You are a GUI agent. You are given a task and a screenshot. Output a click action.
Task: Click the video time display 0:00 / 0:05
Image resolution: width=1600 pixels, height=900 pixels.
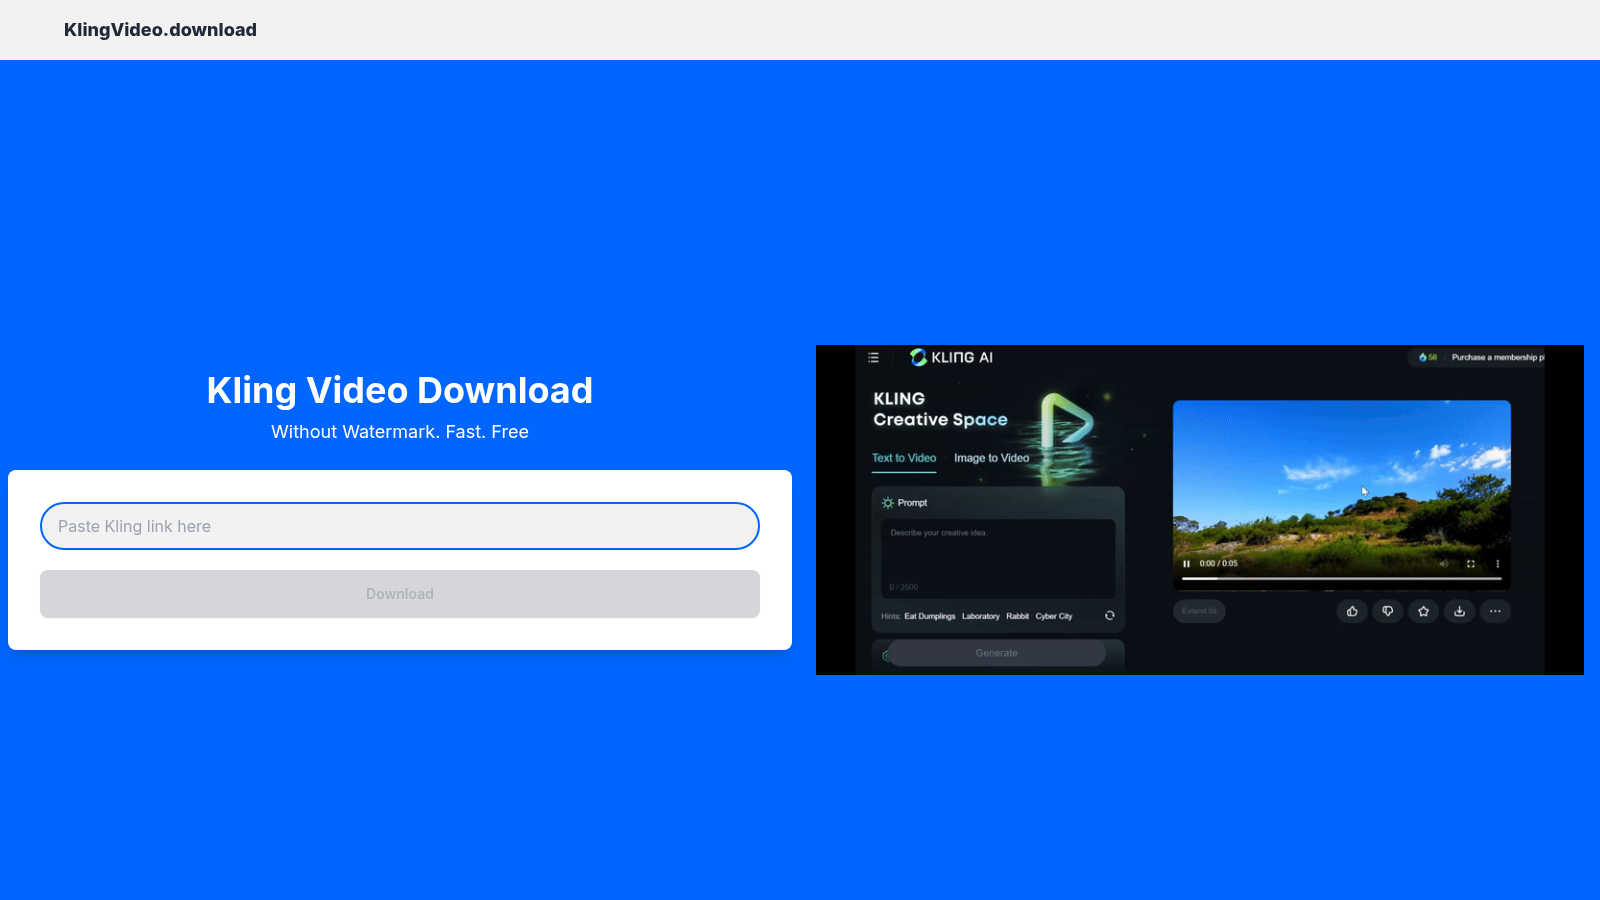[x=1219, y=564]
